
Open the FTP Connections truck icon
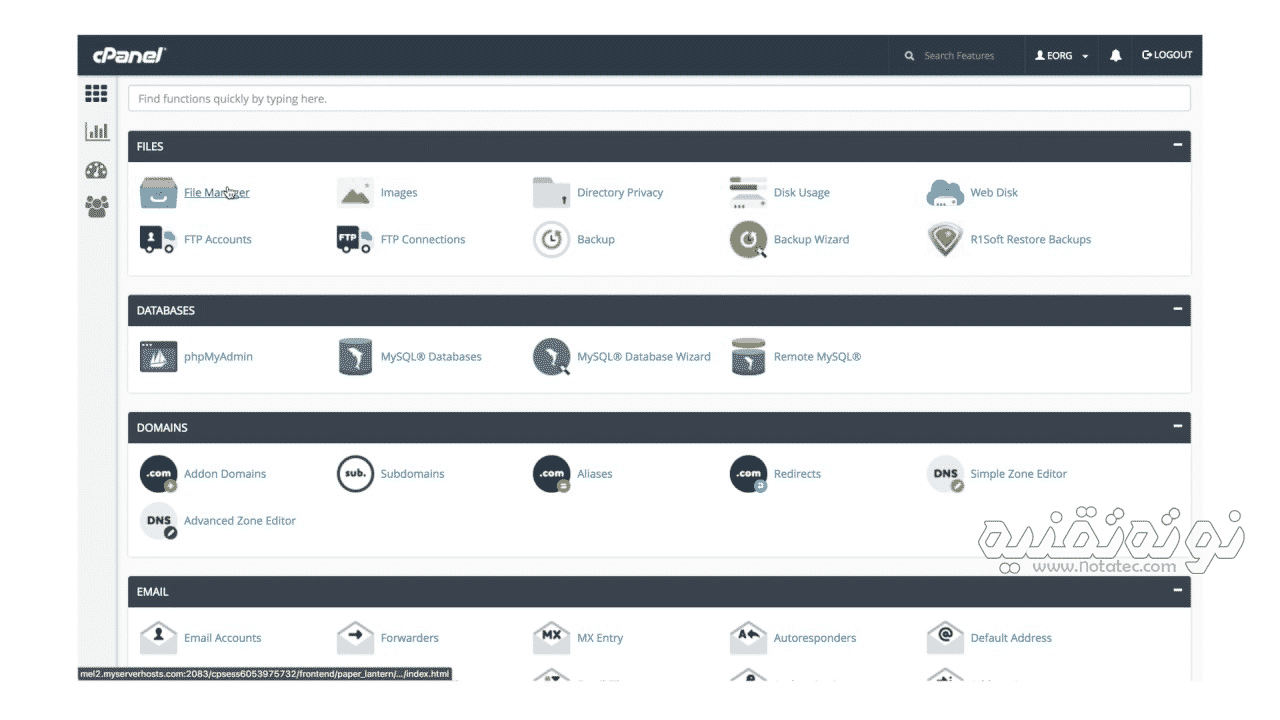(x=355, y=240)
